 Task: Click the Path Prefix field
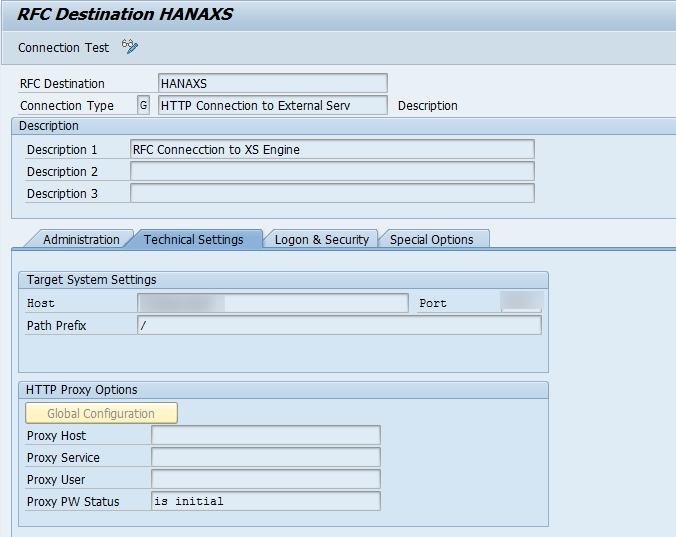(x=338, y=326)
